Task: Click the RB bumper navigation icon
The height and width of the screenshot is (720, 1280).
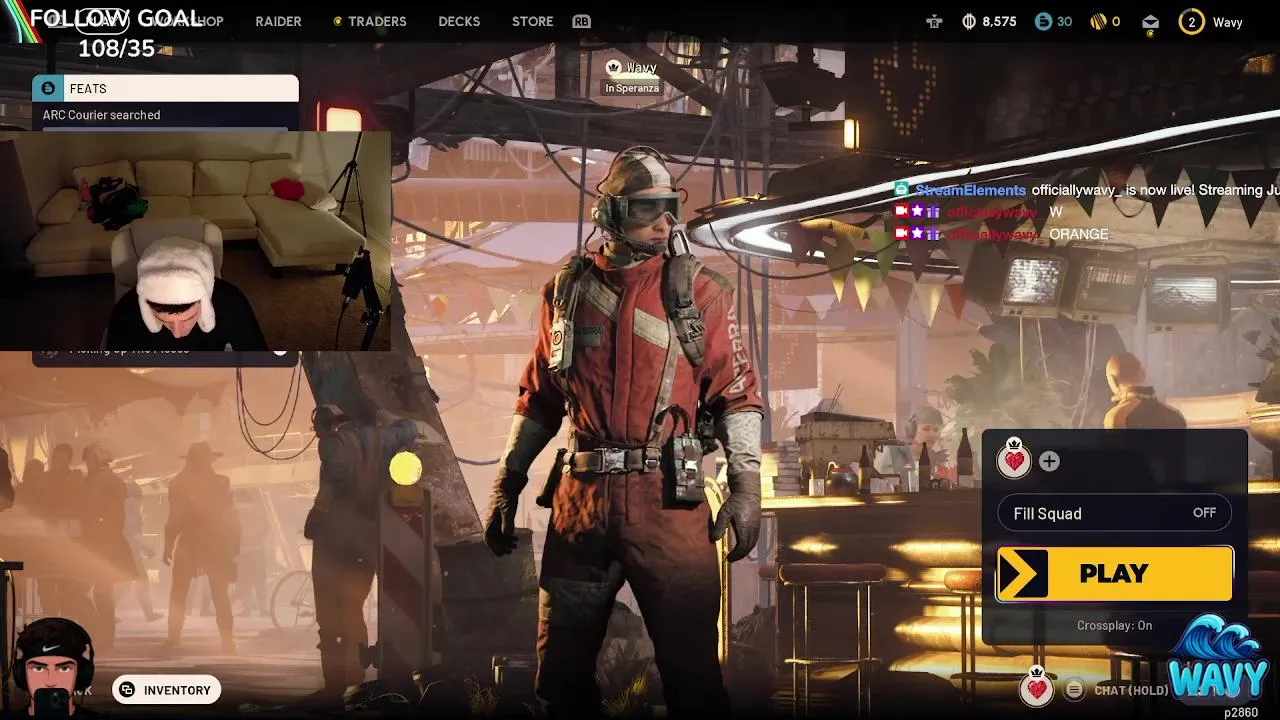Action: point(581,21)
